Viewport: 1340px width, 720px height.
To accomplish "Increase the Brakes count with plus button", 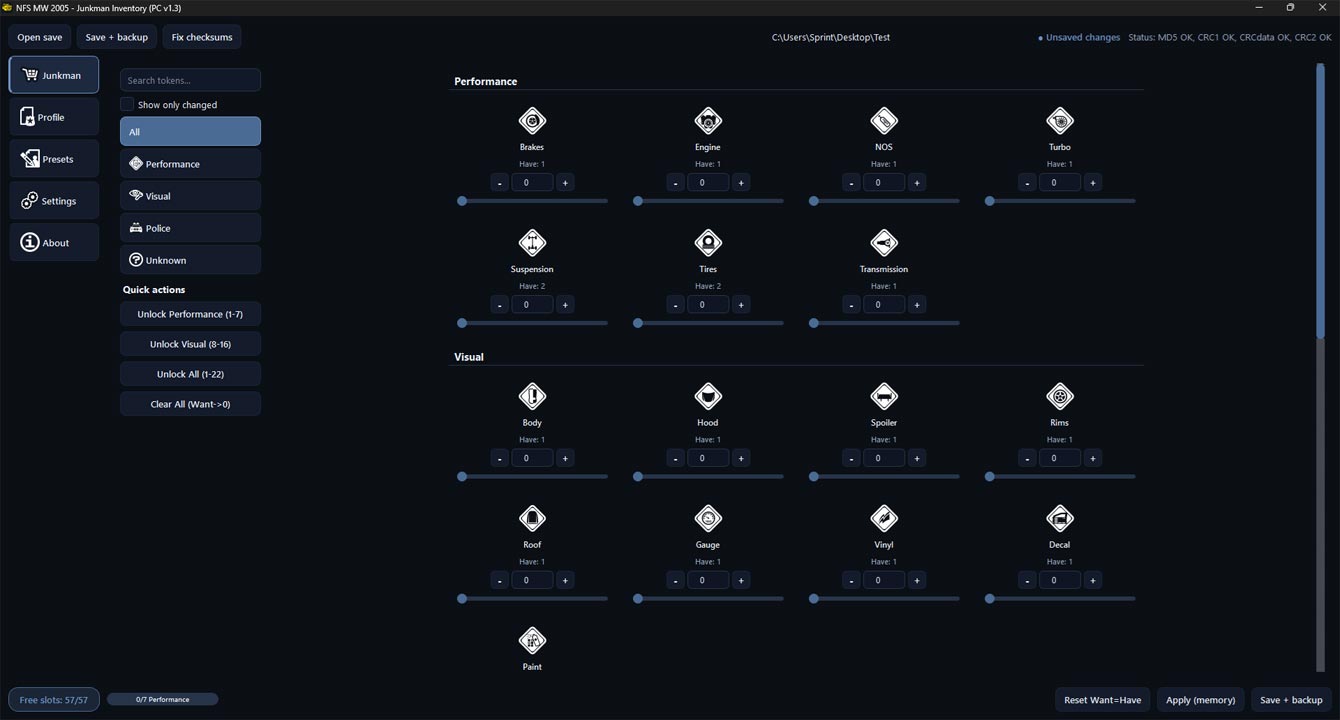I will point(565,183).
